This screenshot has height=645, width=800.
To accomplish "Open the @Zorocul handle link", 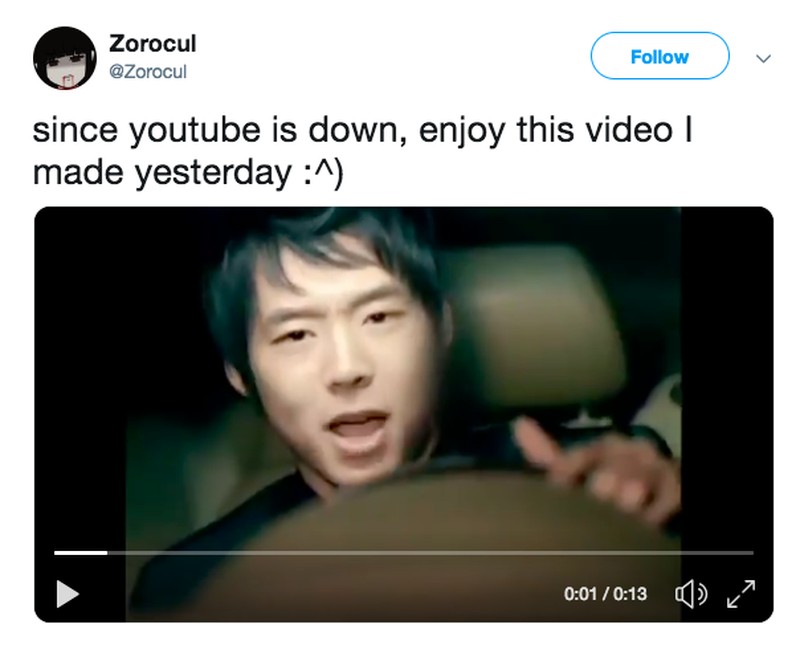I will point(148,71).
